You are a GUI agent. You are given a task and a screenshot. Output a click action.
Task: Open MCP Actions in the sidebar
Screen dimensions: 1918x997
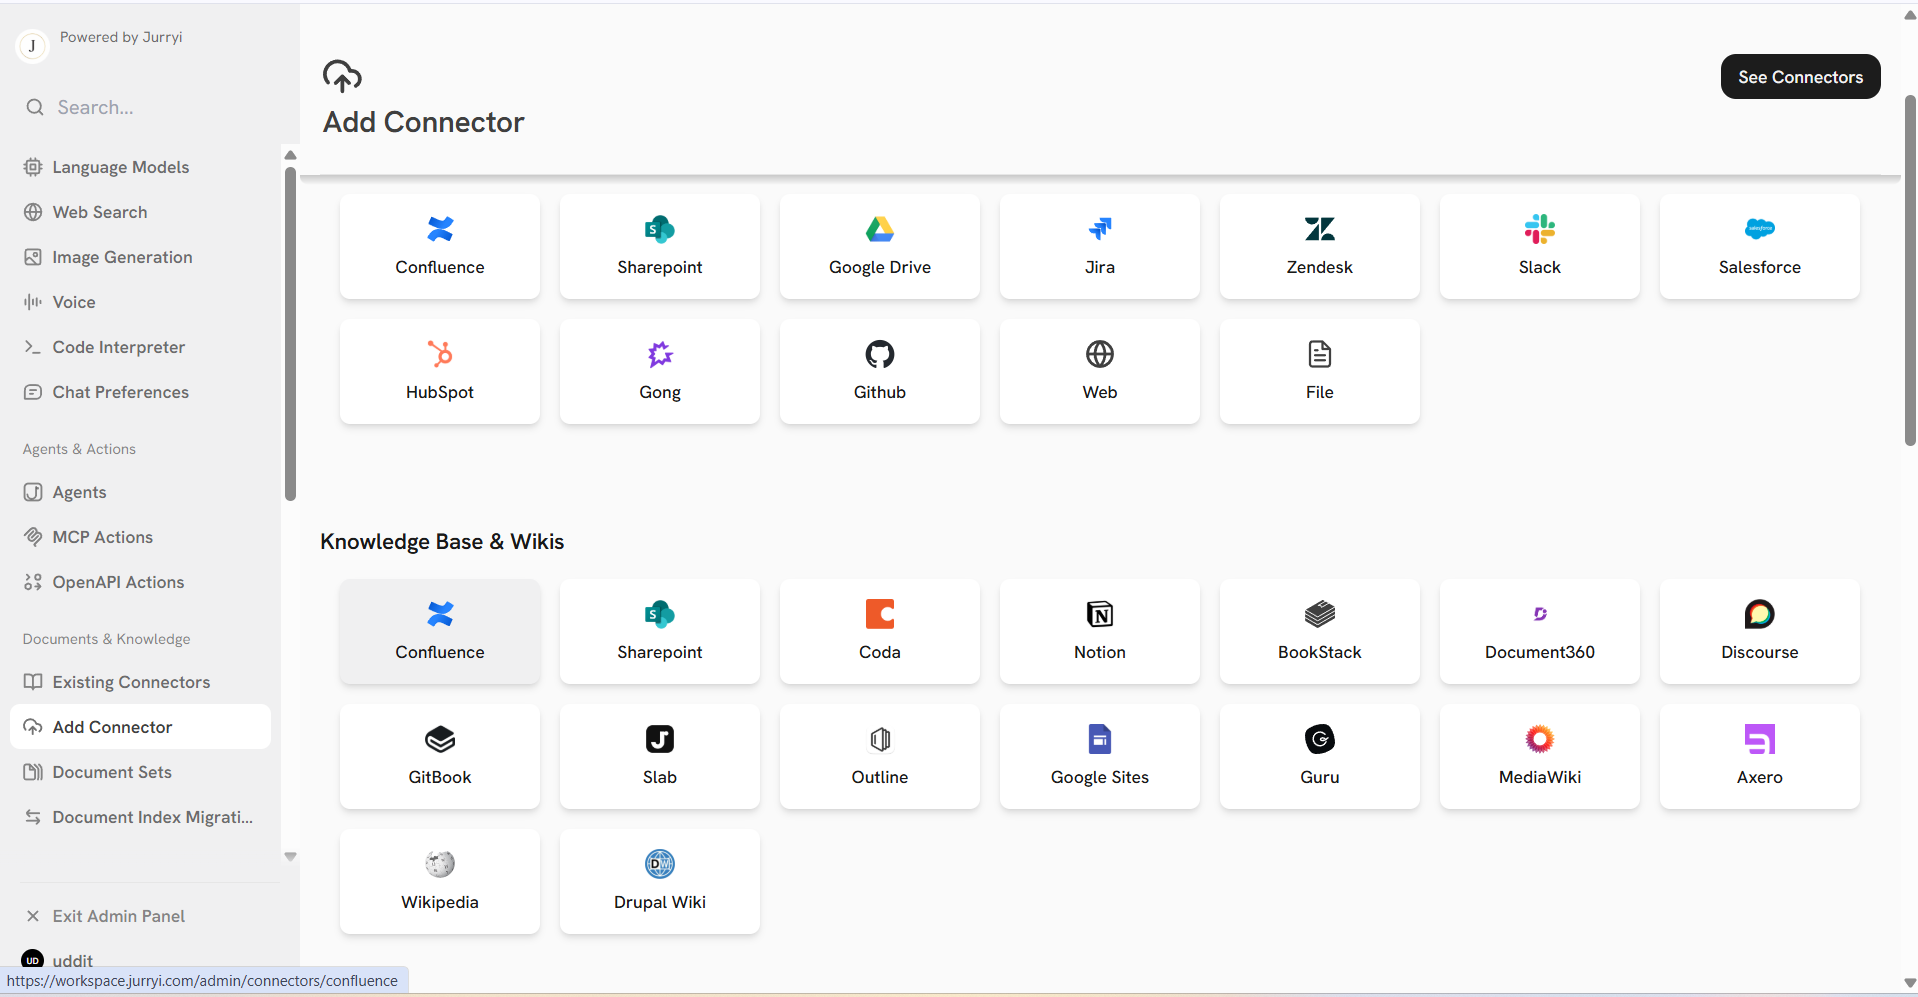[x=140, y=537]
